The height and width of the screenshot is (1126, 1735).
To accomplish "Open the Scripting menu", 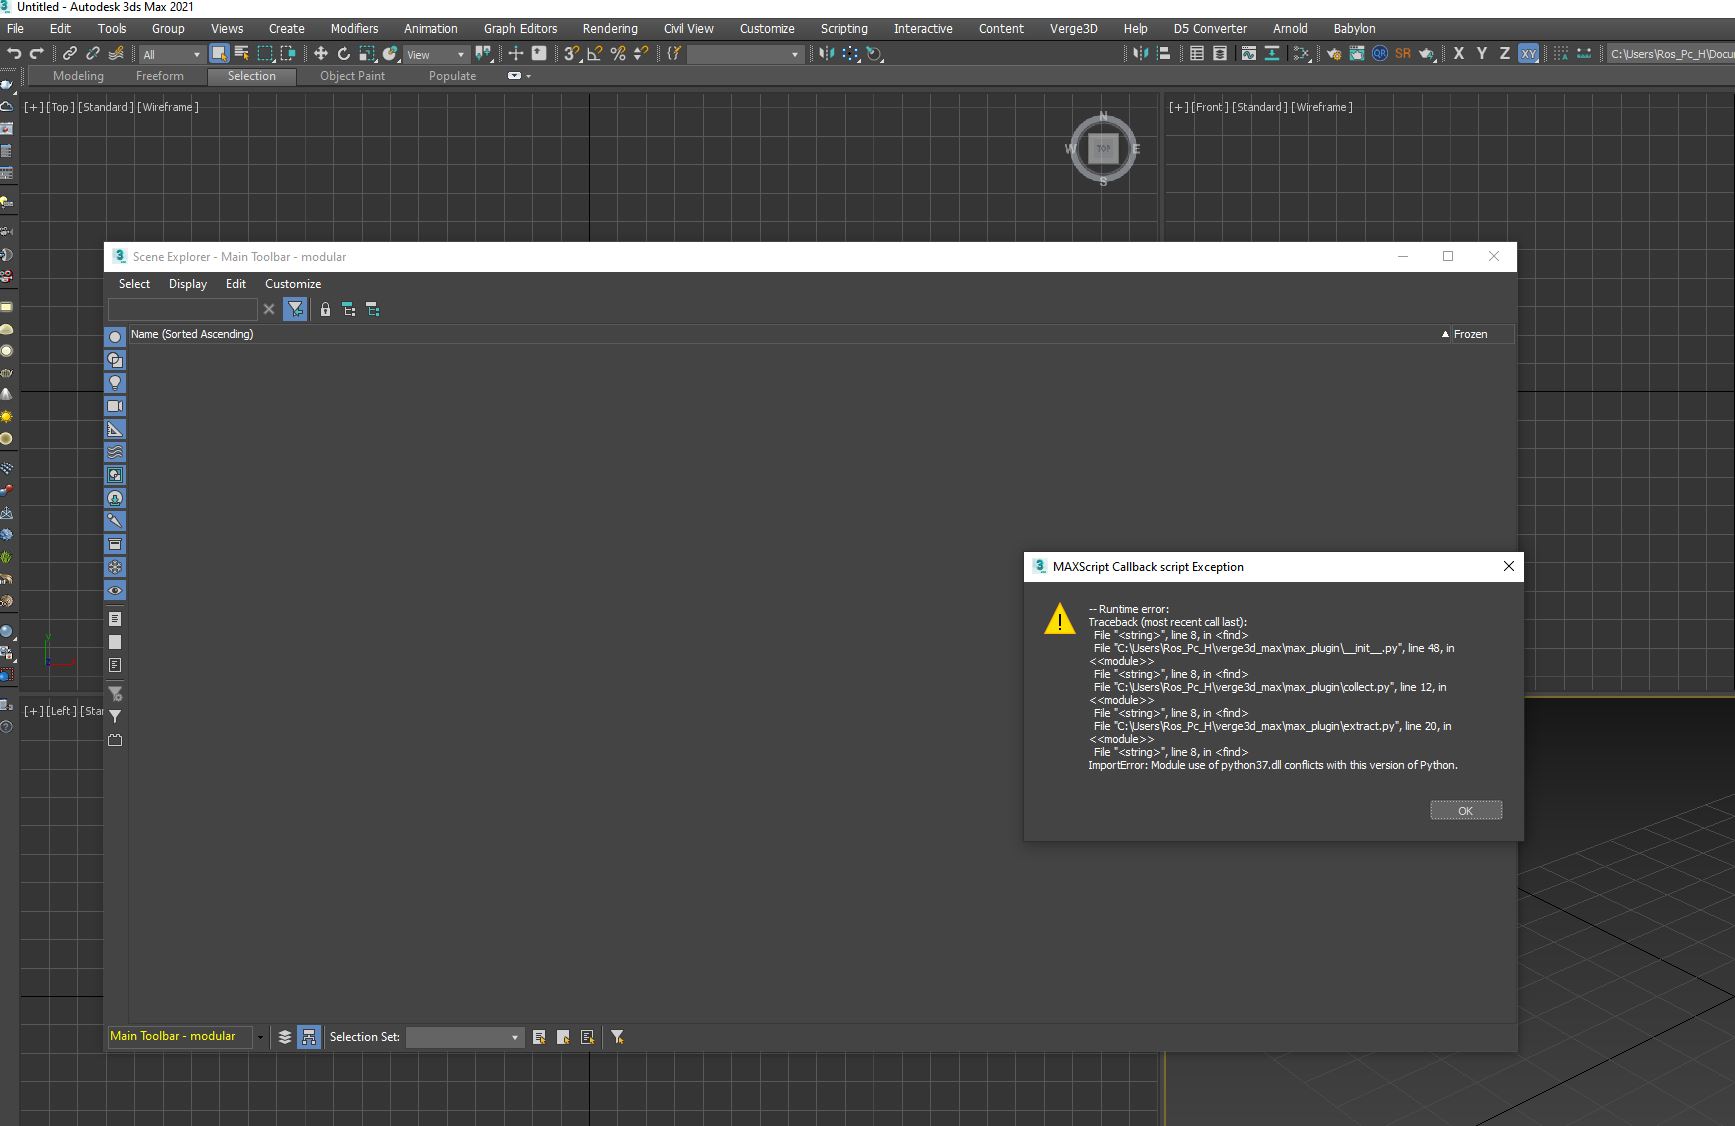I will 844,28.
